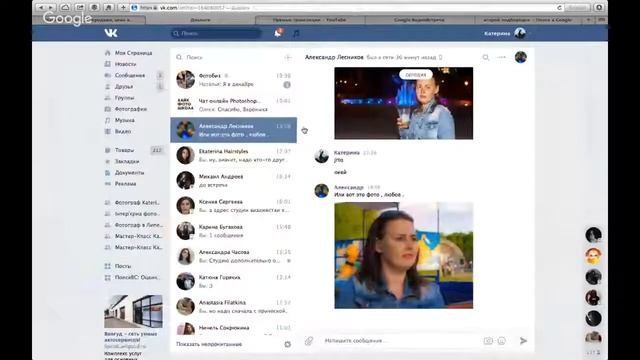Open messages settings gear icon
The image size is (640, 360).
pyautogui.click(x=287, y=344)
